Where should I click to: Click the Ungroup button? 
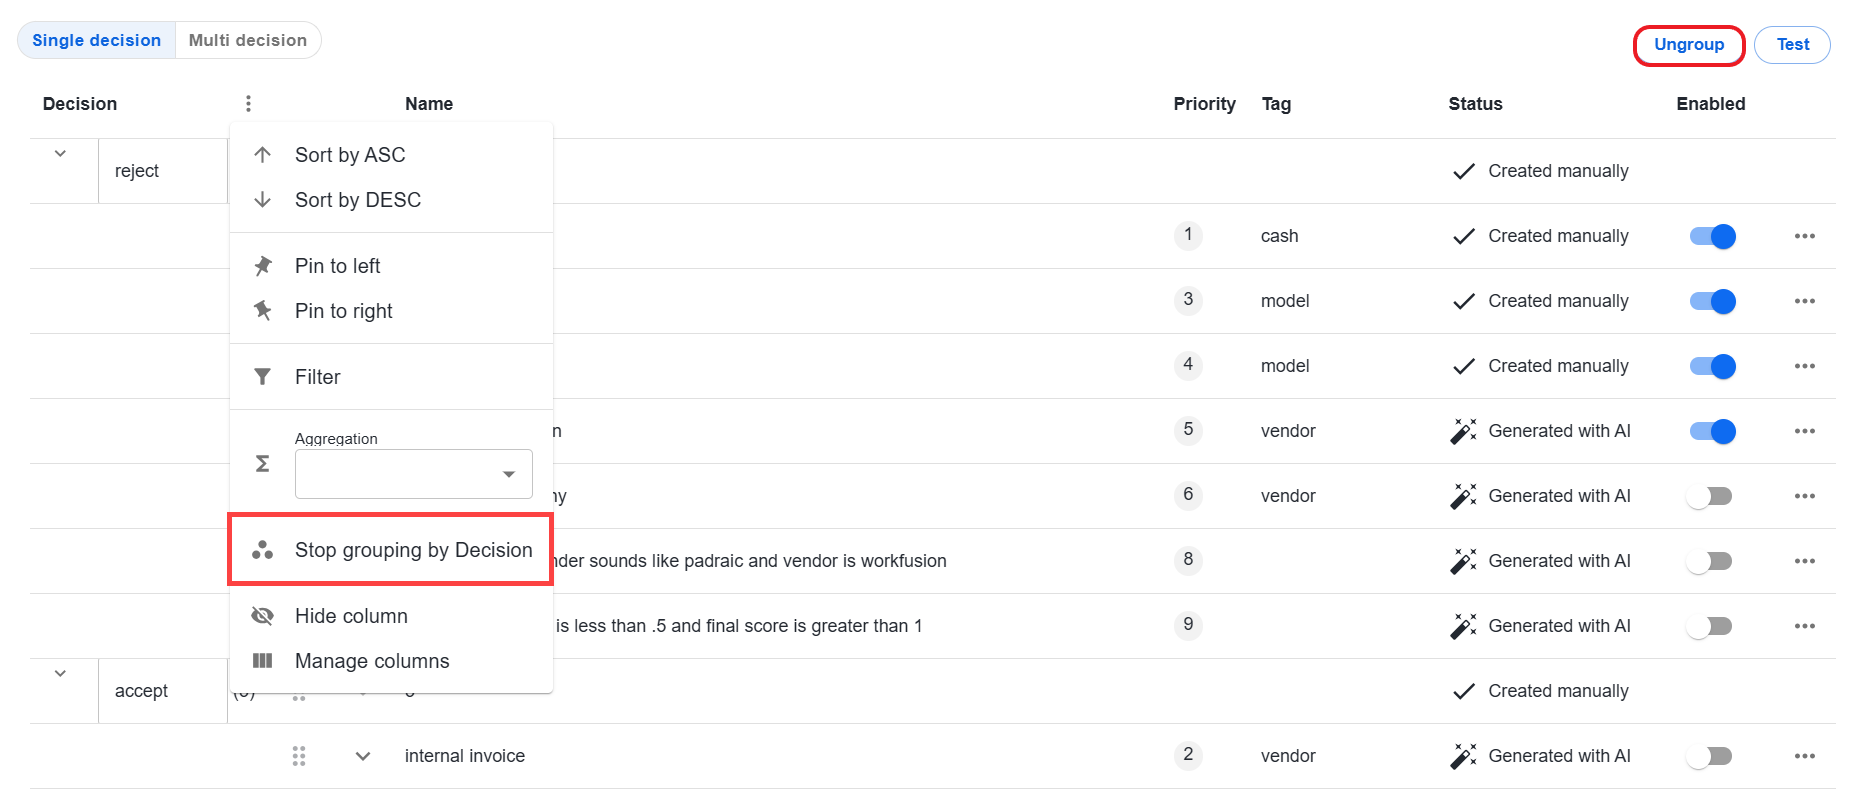tap(1689, 45)
